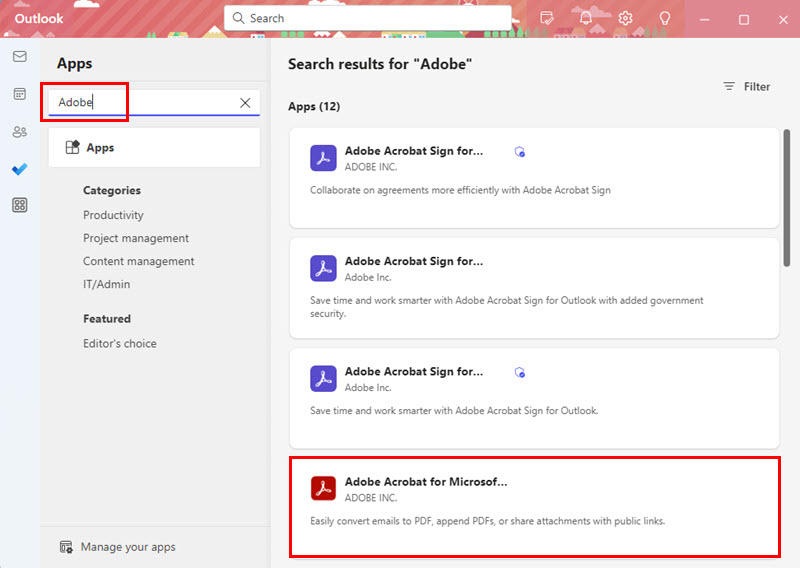This screenshot has width=800, height=568.
Task: Click the 'Search results for "Adobe"' heading
Action: click(380, 64)
